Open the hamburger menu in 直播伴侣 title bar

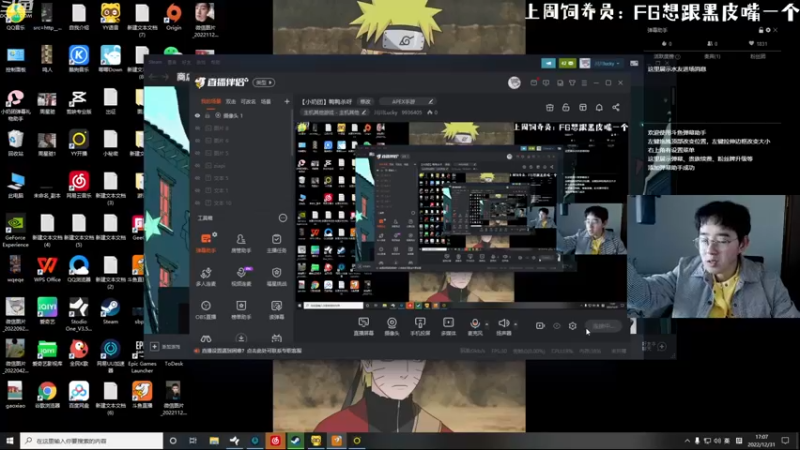click(x=584, y=83)
